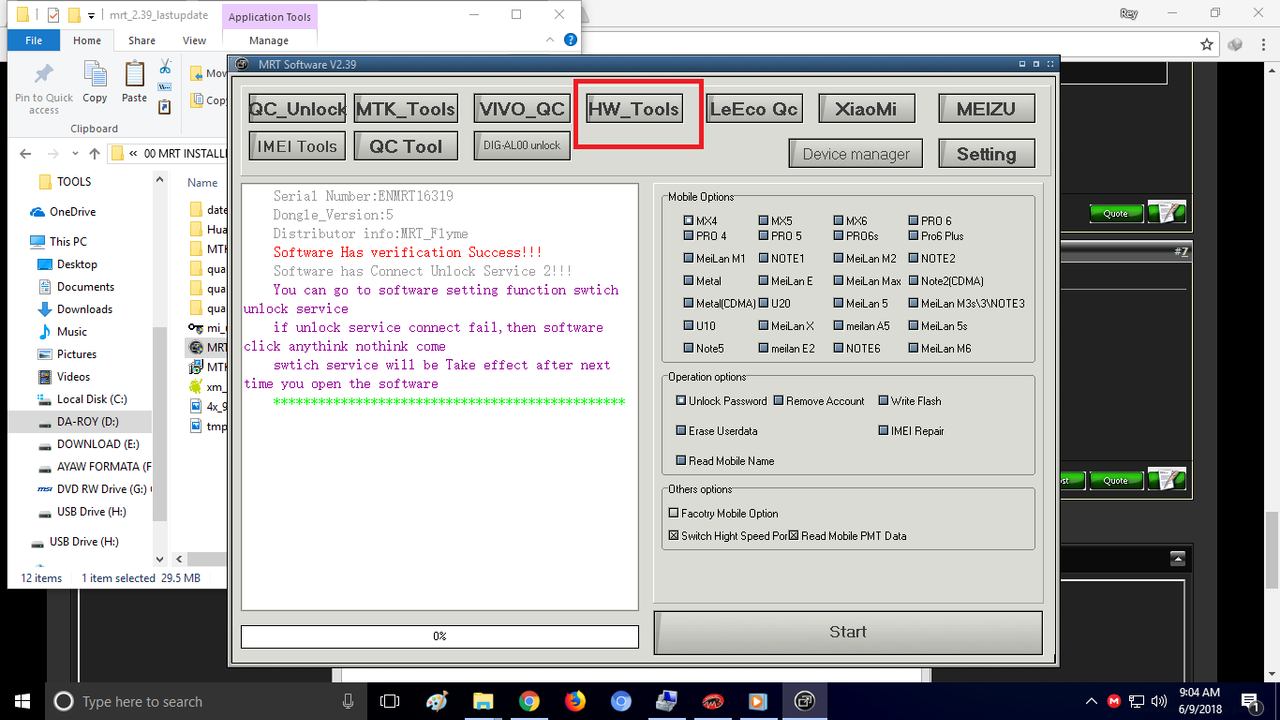This screenshot has width=1280, height=720.
Task: Select MX5 mobile option
Action: click(775, 221)
